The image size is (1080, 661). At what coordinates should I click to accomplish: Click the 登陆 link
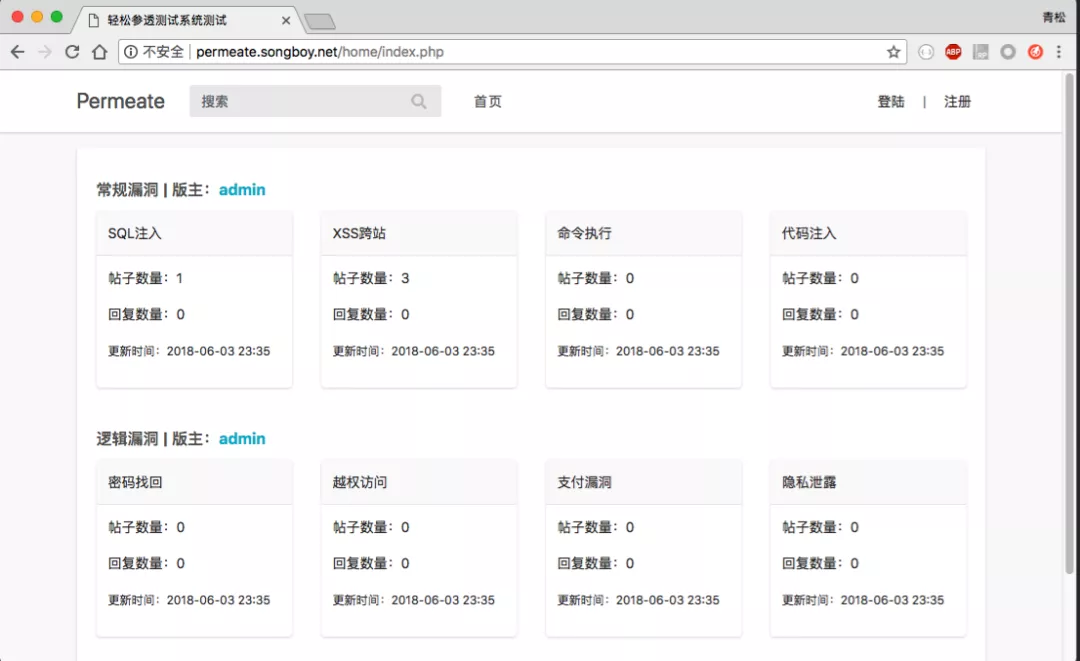[891, 101]
